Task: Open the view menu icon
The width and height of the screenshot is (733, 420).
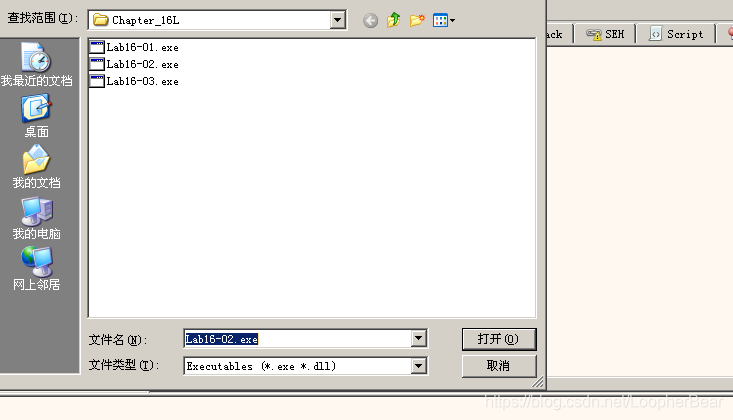Action: (x=440, y=21)
